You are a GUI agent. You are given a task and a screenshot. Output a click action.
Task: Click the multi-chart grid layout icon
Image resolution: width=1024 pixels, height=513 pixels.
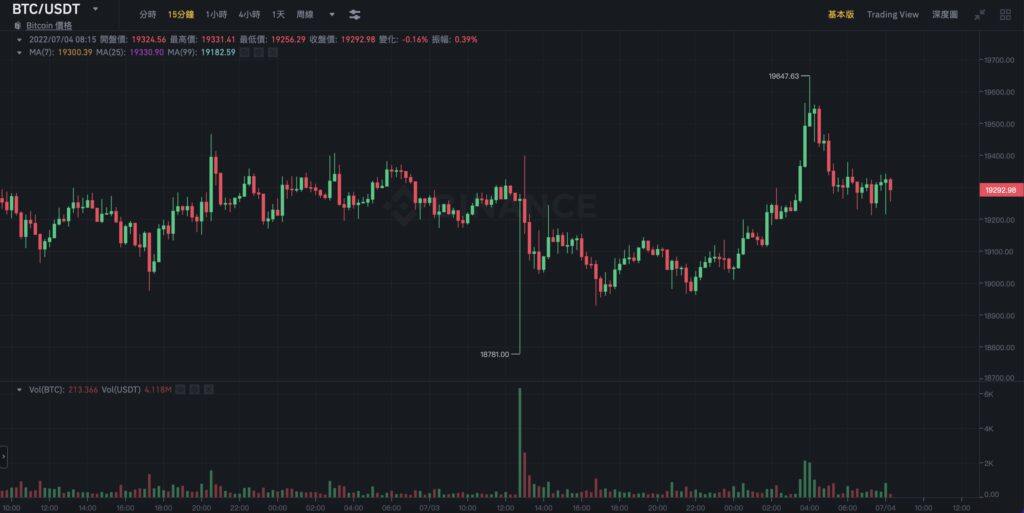(x=1004, y=15)
